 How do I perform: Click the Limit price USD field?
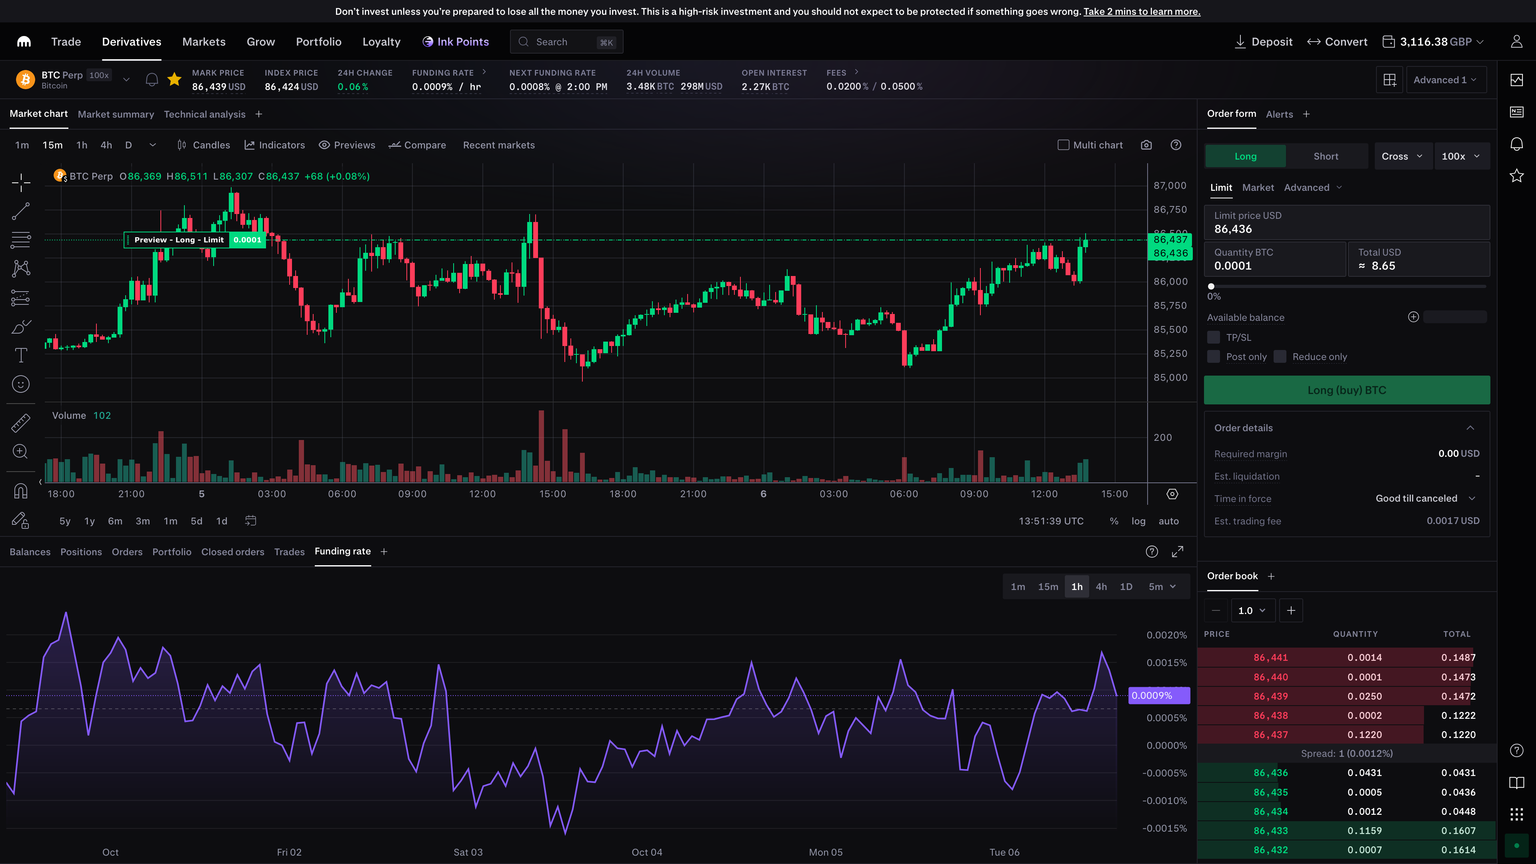click(x=1347, y=222)
